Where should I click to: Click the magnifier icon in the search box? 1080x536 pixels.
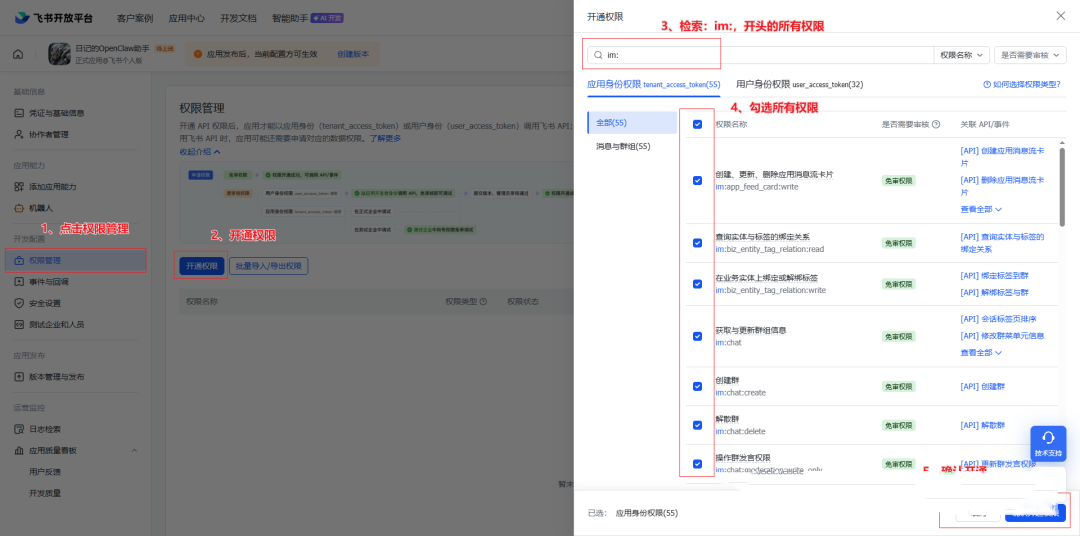(598, 55)
